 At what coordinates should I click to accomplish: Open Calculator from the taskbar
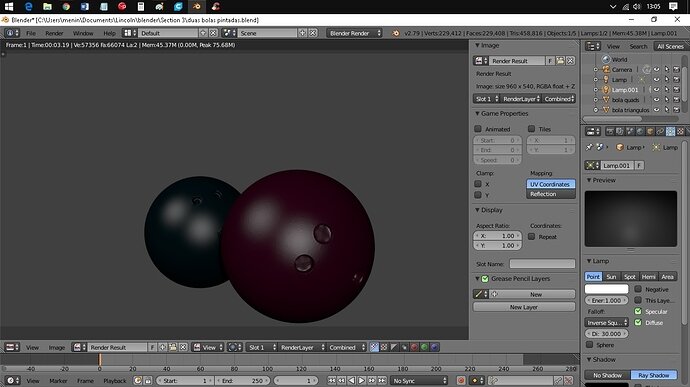(141, 7)
